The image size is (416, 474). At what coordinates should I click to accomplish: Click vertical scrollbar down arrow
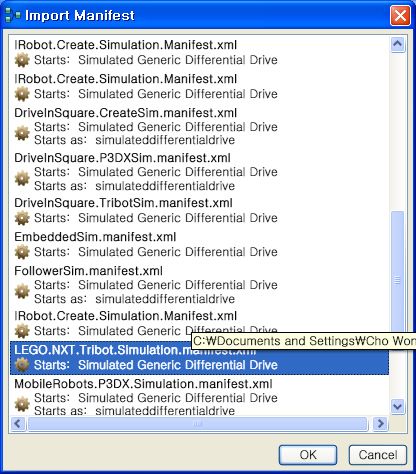point(398,406)
